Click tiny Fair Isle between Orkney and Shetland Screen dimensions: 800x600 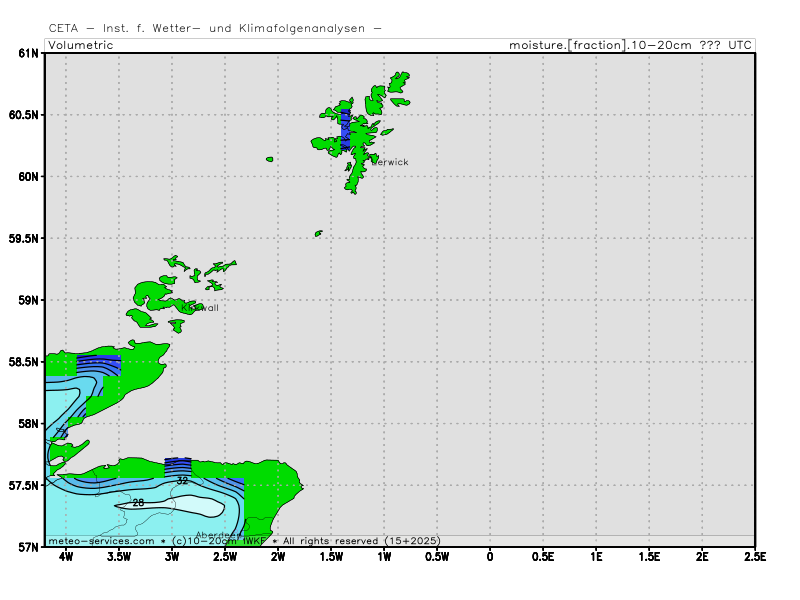click(x=318, y=233)
